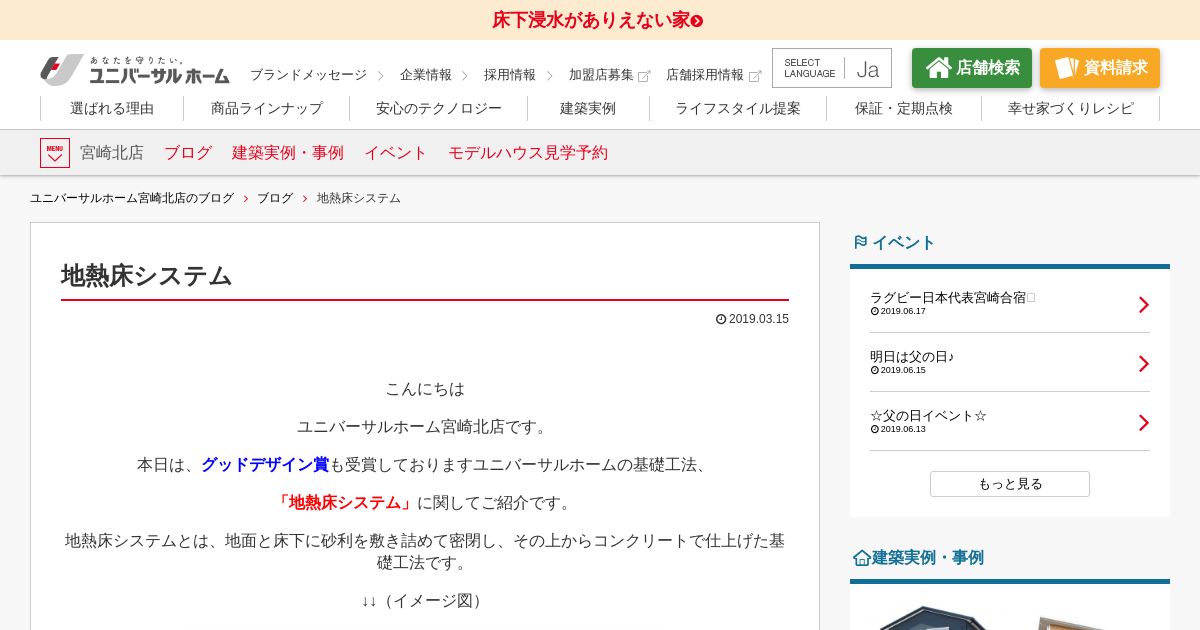Open 保証・定期点検 menu item
This screenshot has width=1200, height=630.
pos(904,108)
